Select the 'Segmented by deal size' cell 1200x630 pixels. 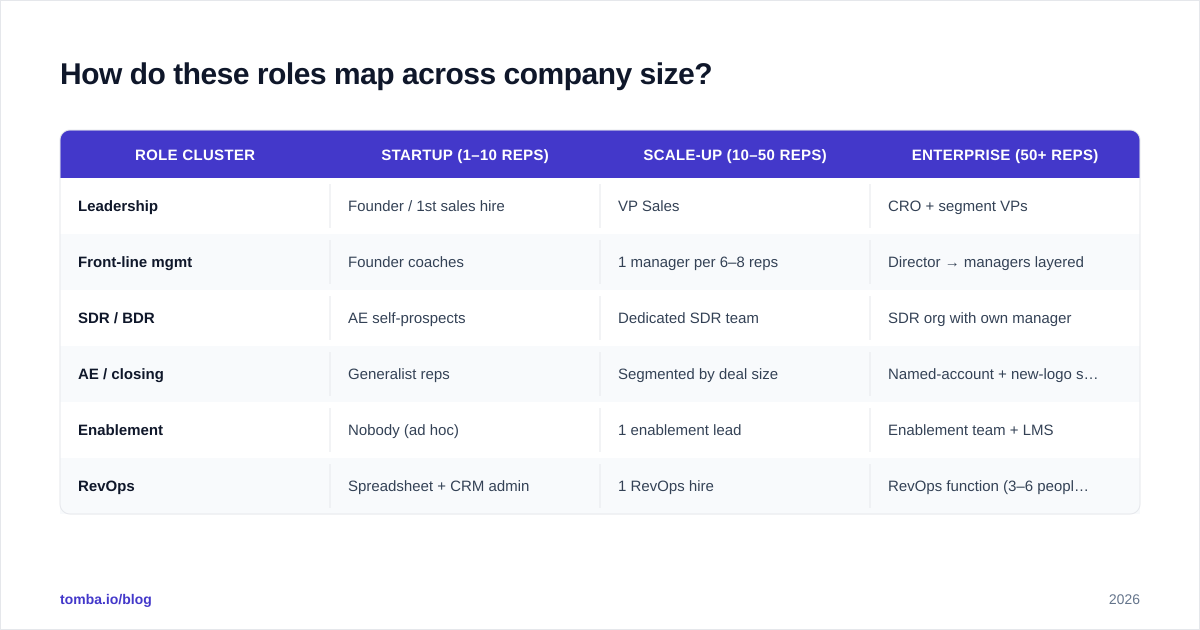(735, 374)
